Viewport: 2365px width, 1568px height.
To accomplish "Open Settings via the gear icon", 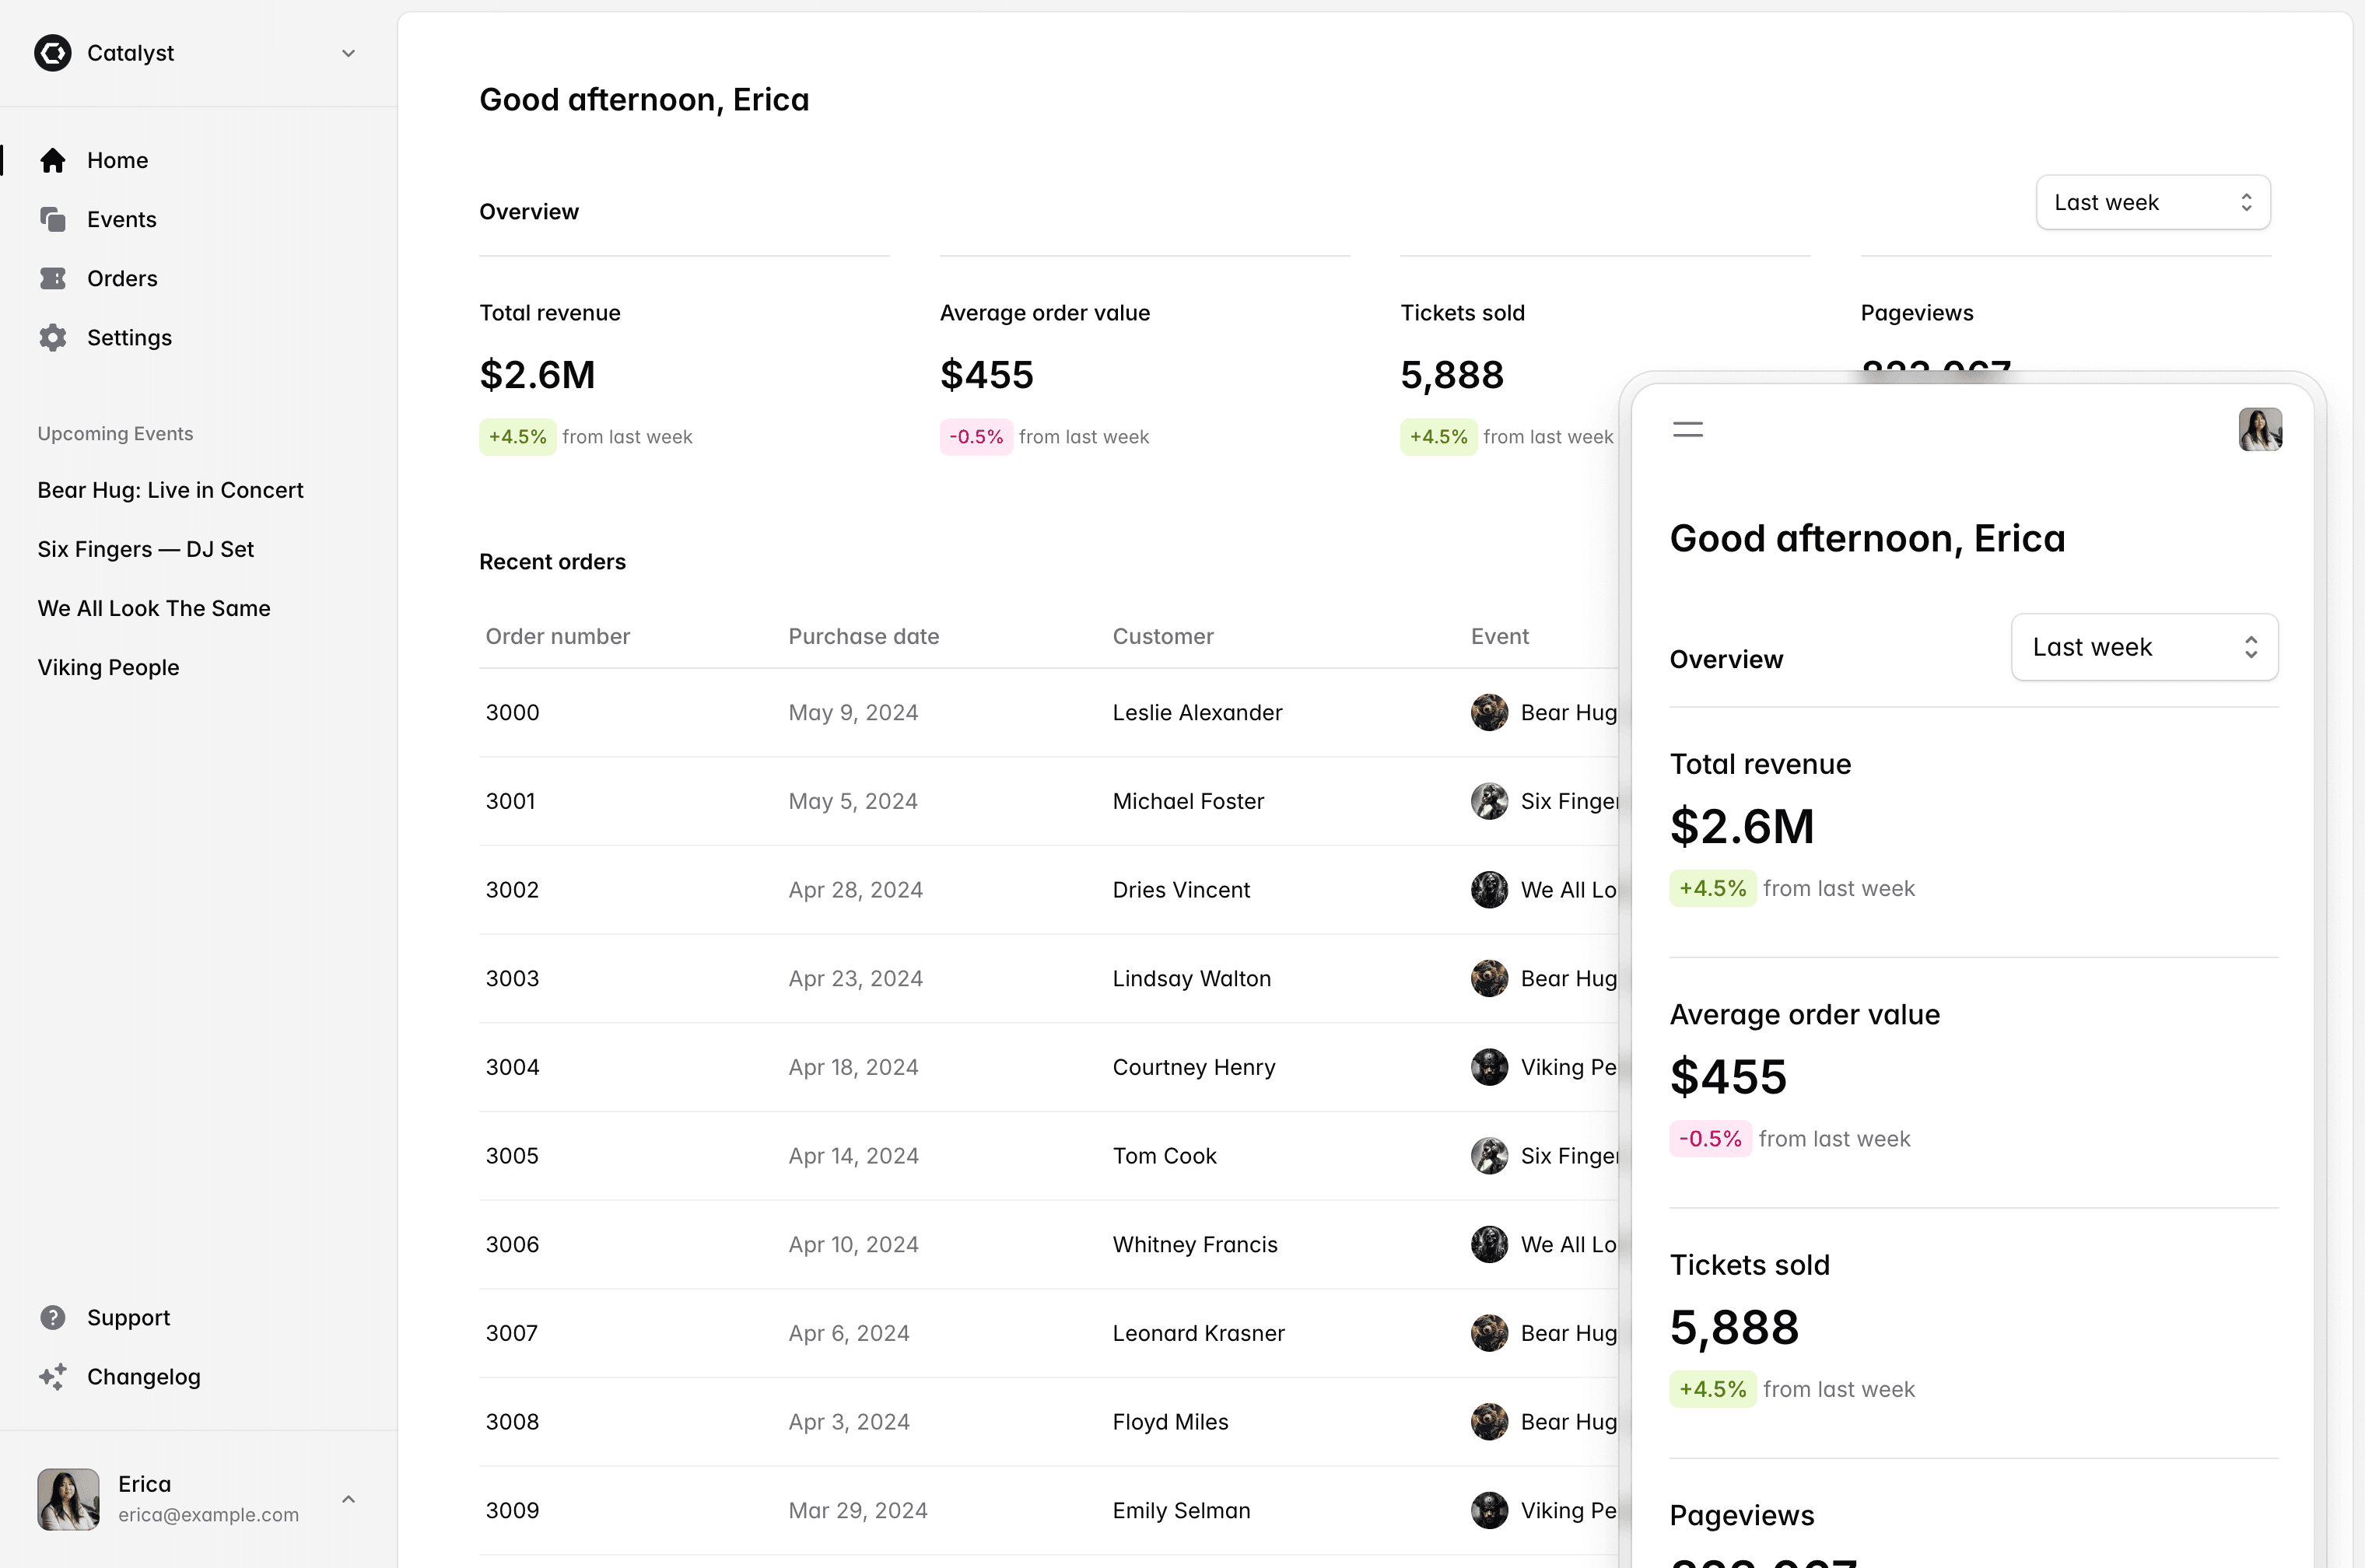I will (x=53, y=337).
